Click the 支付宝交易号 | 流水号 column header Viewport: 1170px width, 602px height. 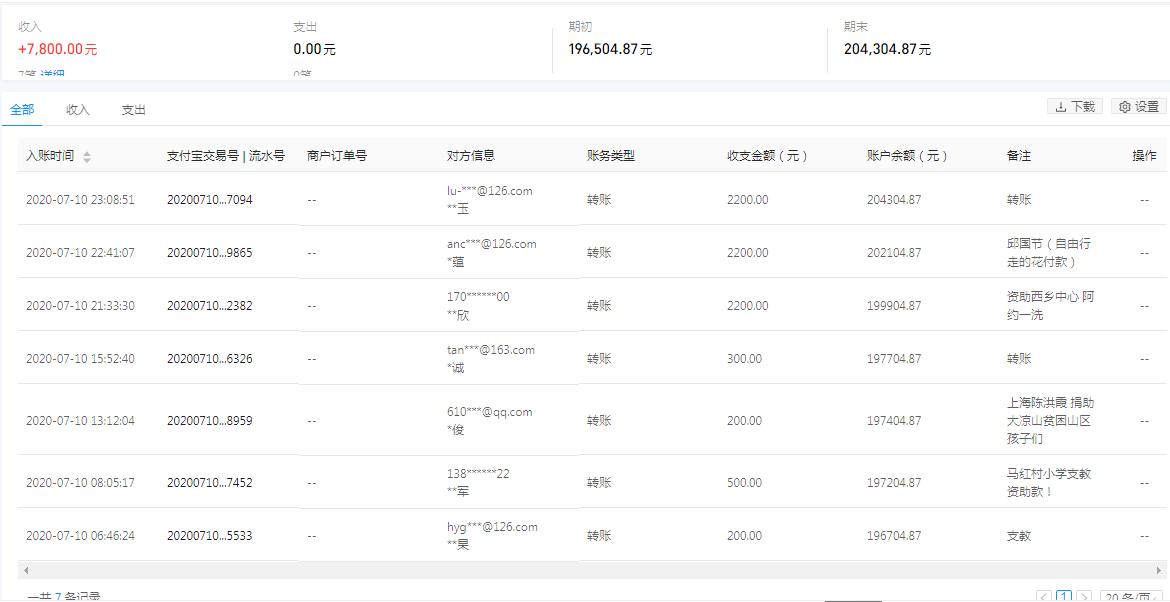coord(225,156)
